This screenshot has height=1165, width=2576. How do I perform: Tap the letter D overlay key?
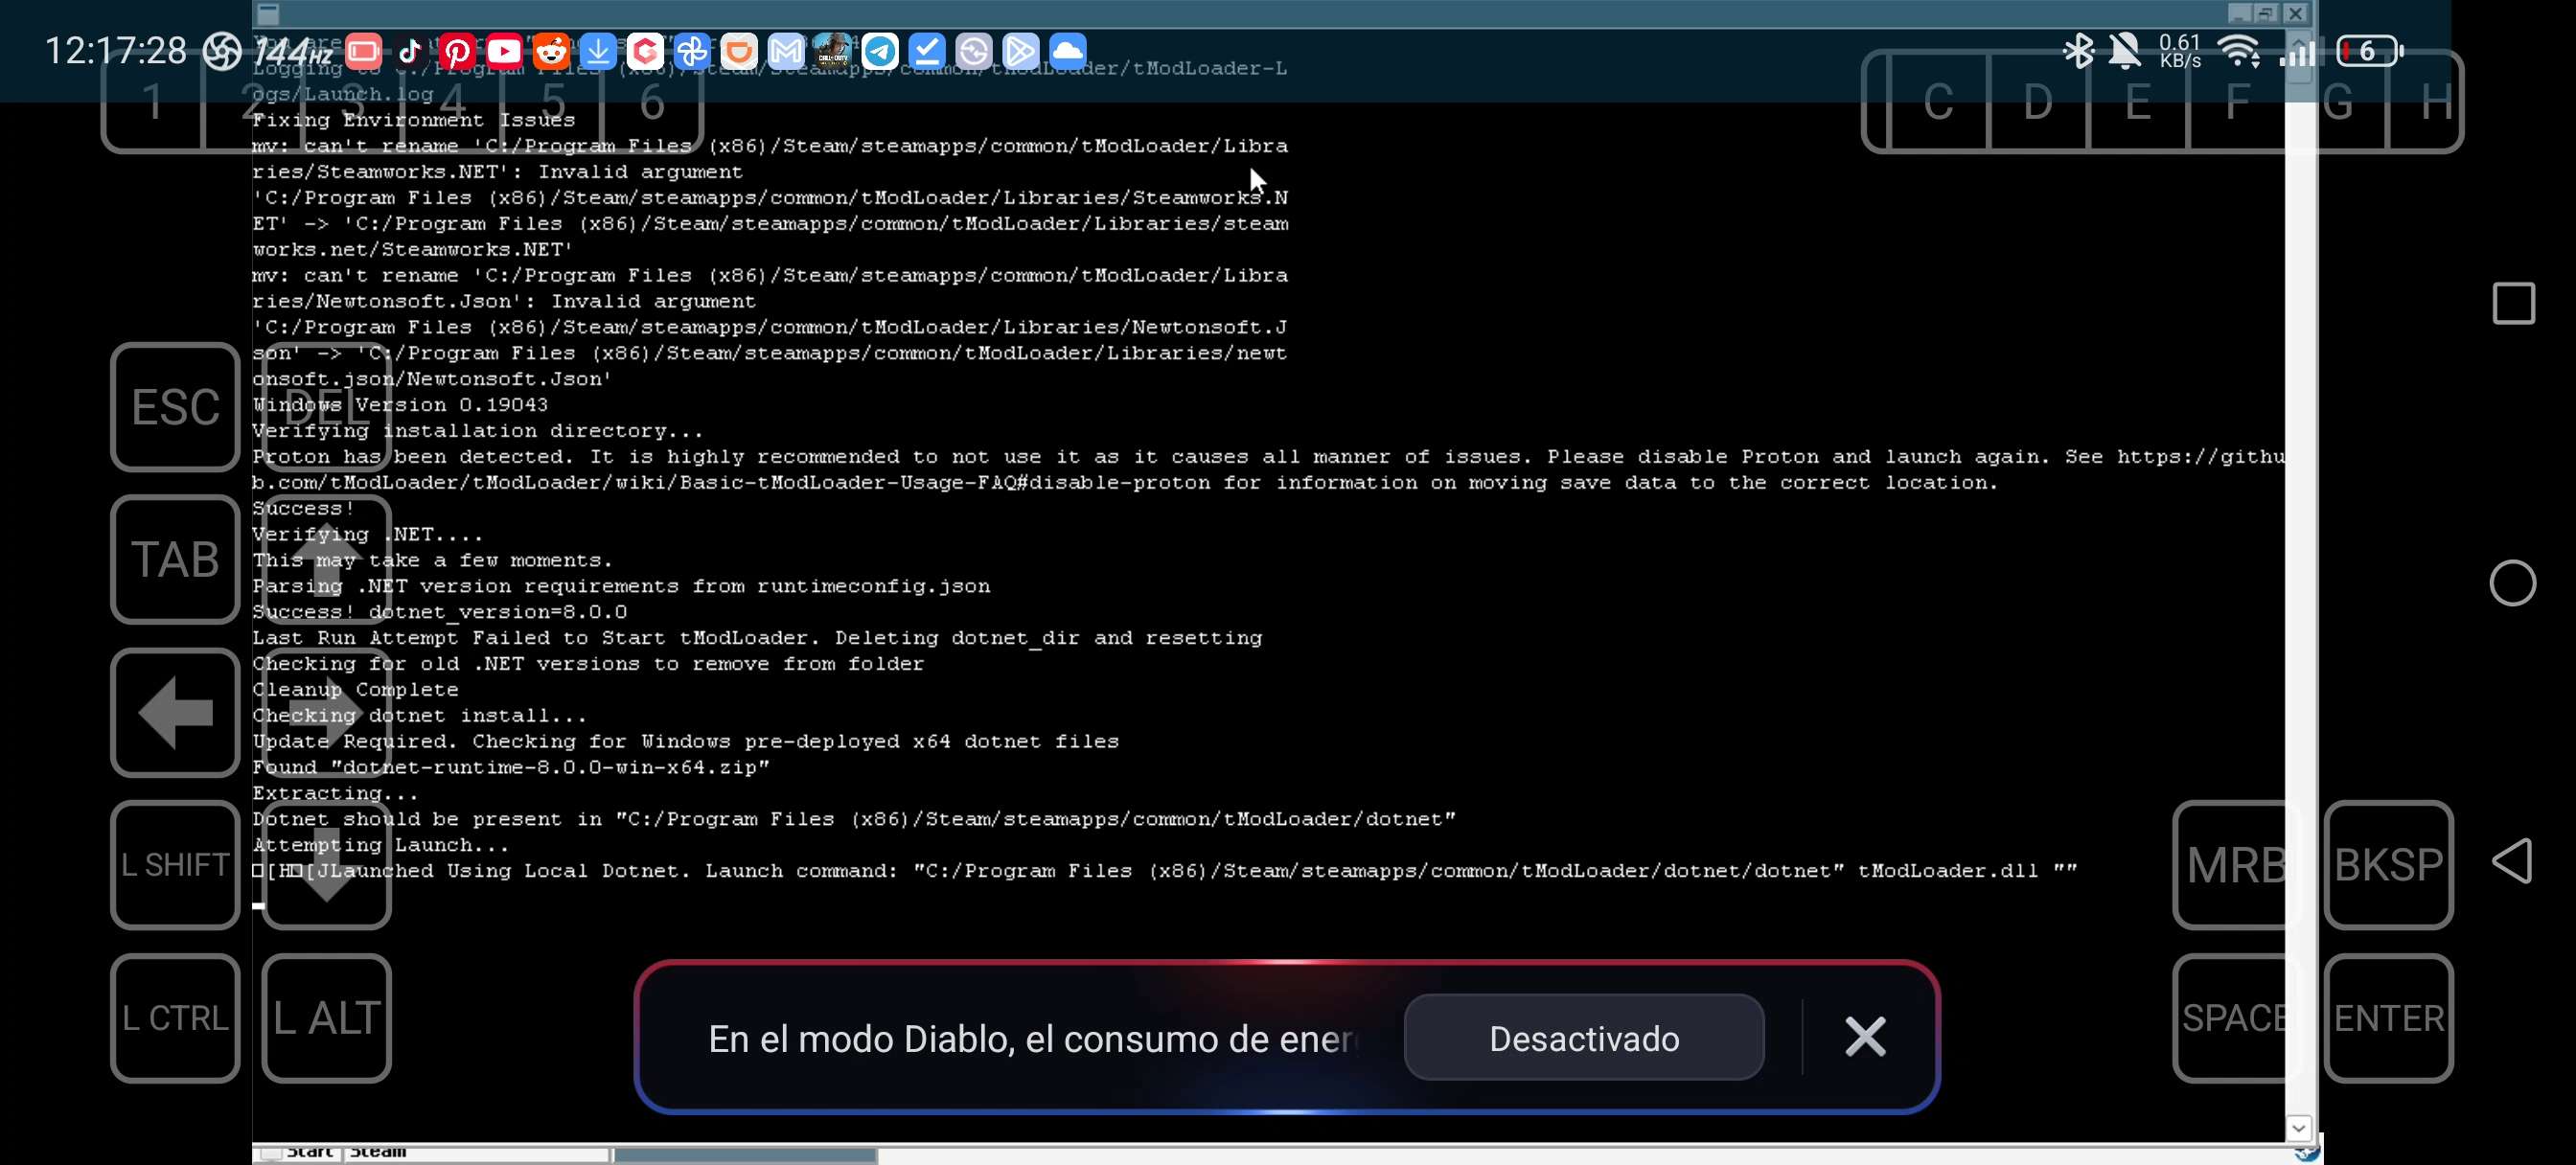click(x=2038, y=102)
